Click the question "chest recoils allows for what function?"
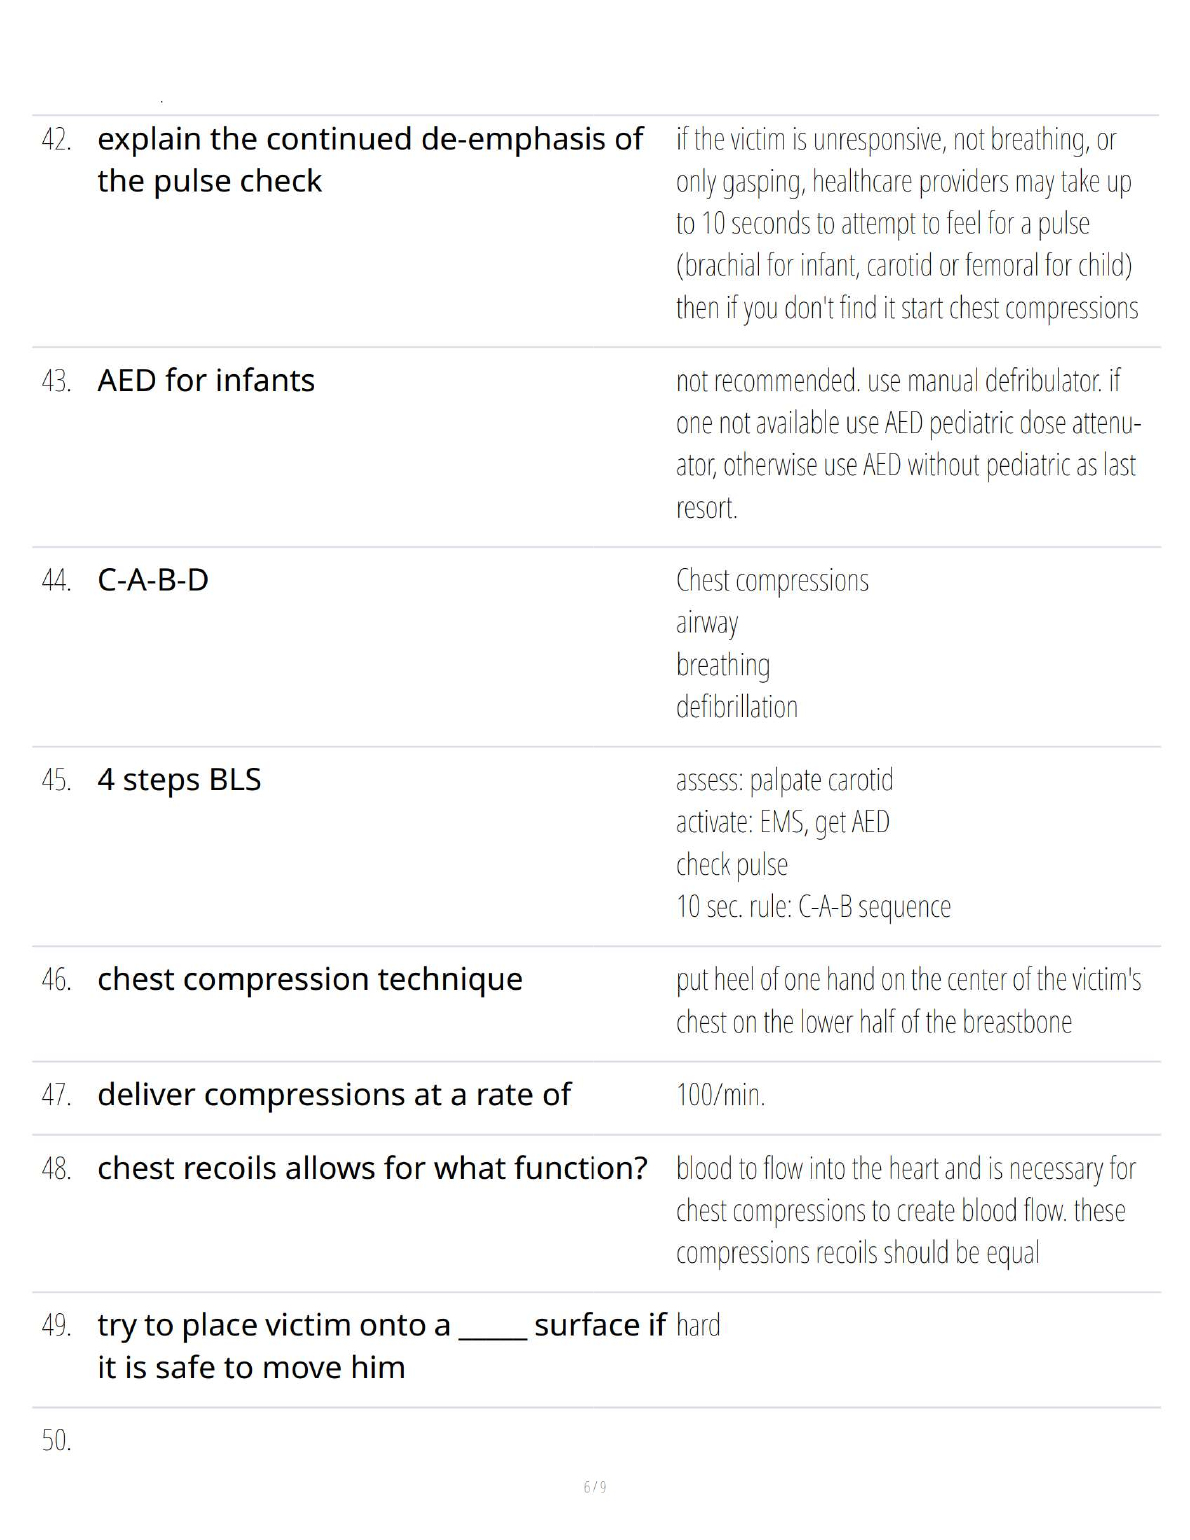Viewport: 1190px width, 1540px height. [x=372, y=1168]
